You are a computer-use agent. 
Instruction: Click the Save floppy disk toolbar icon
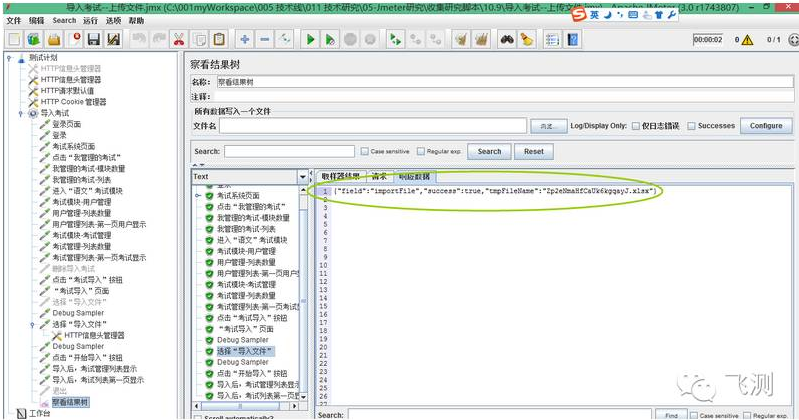coord(94,40)
